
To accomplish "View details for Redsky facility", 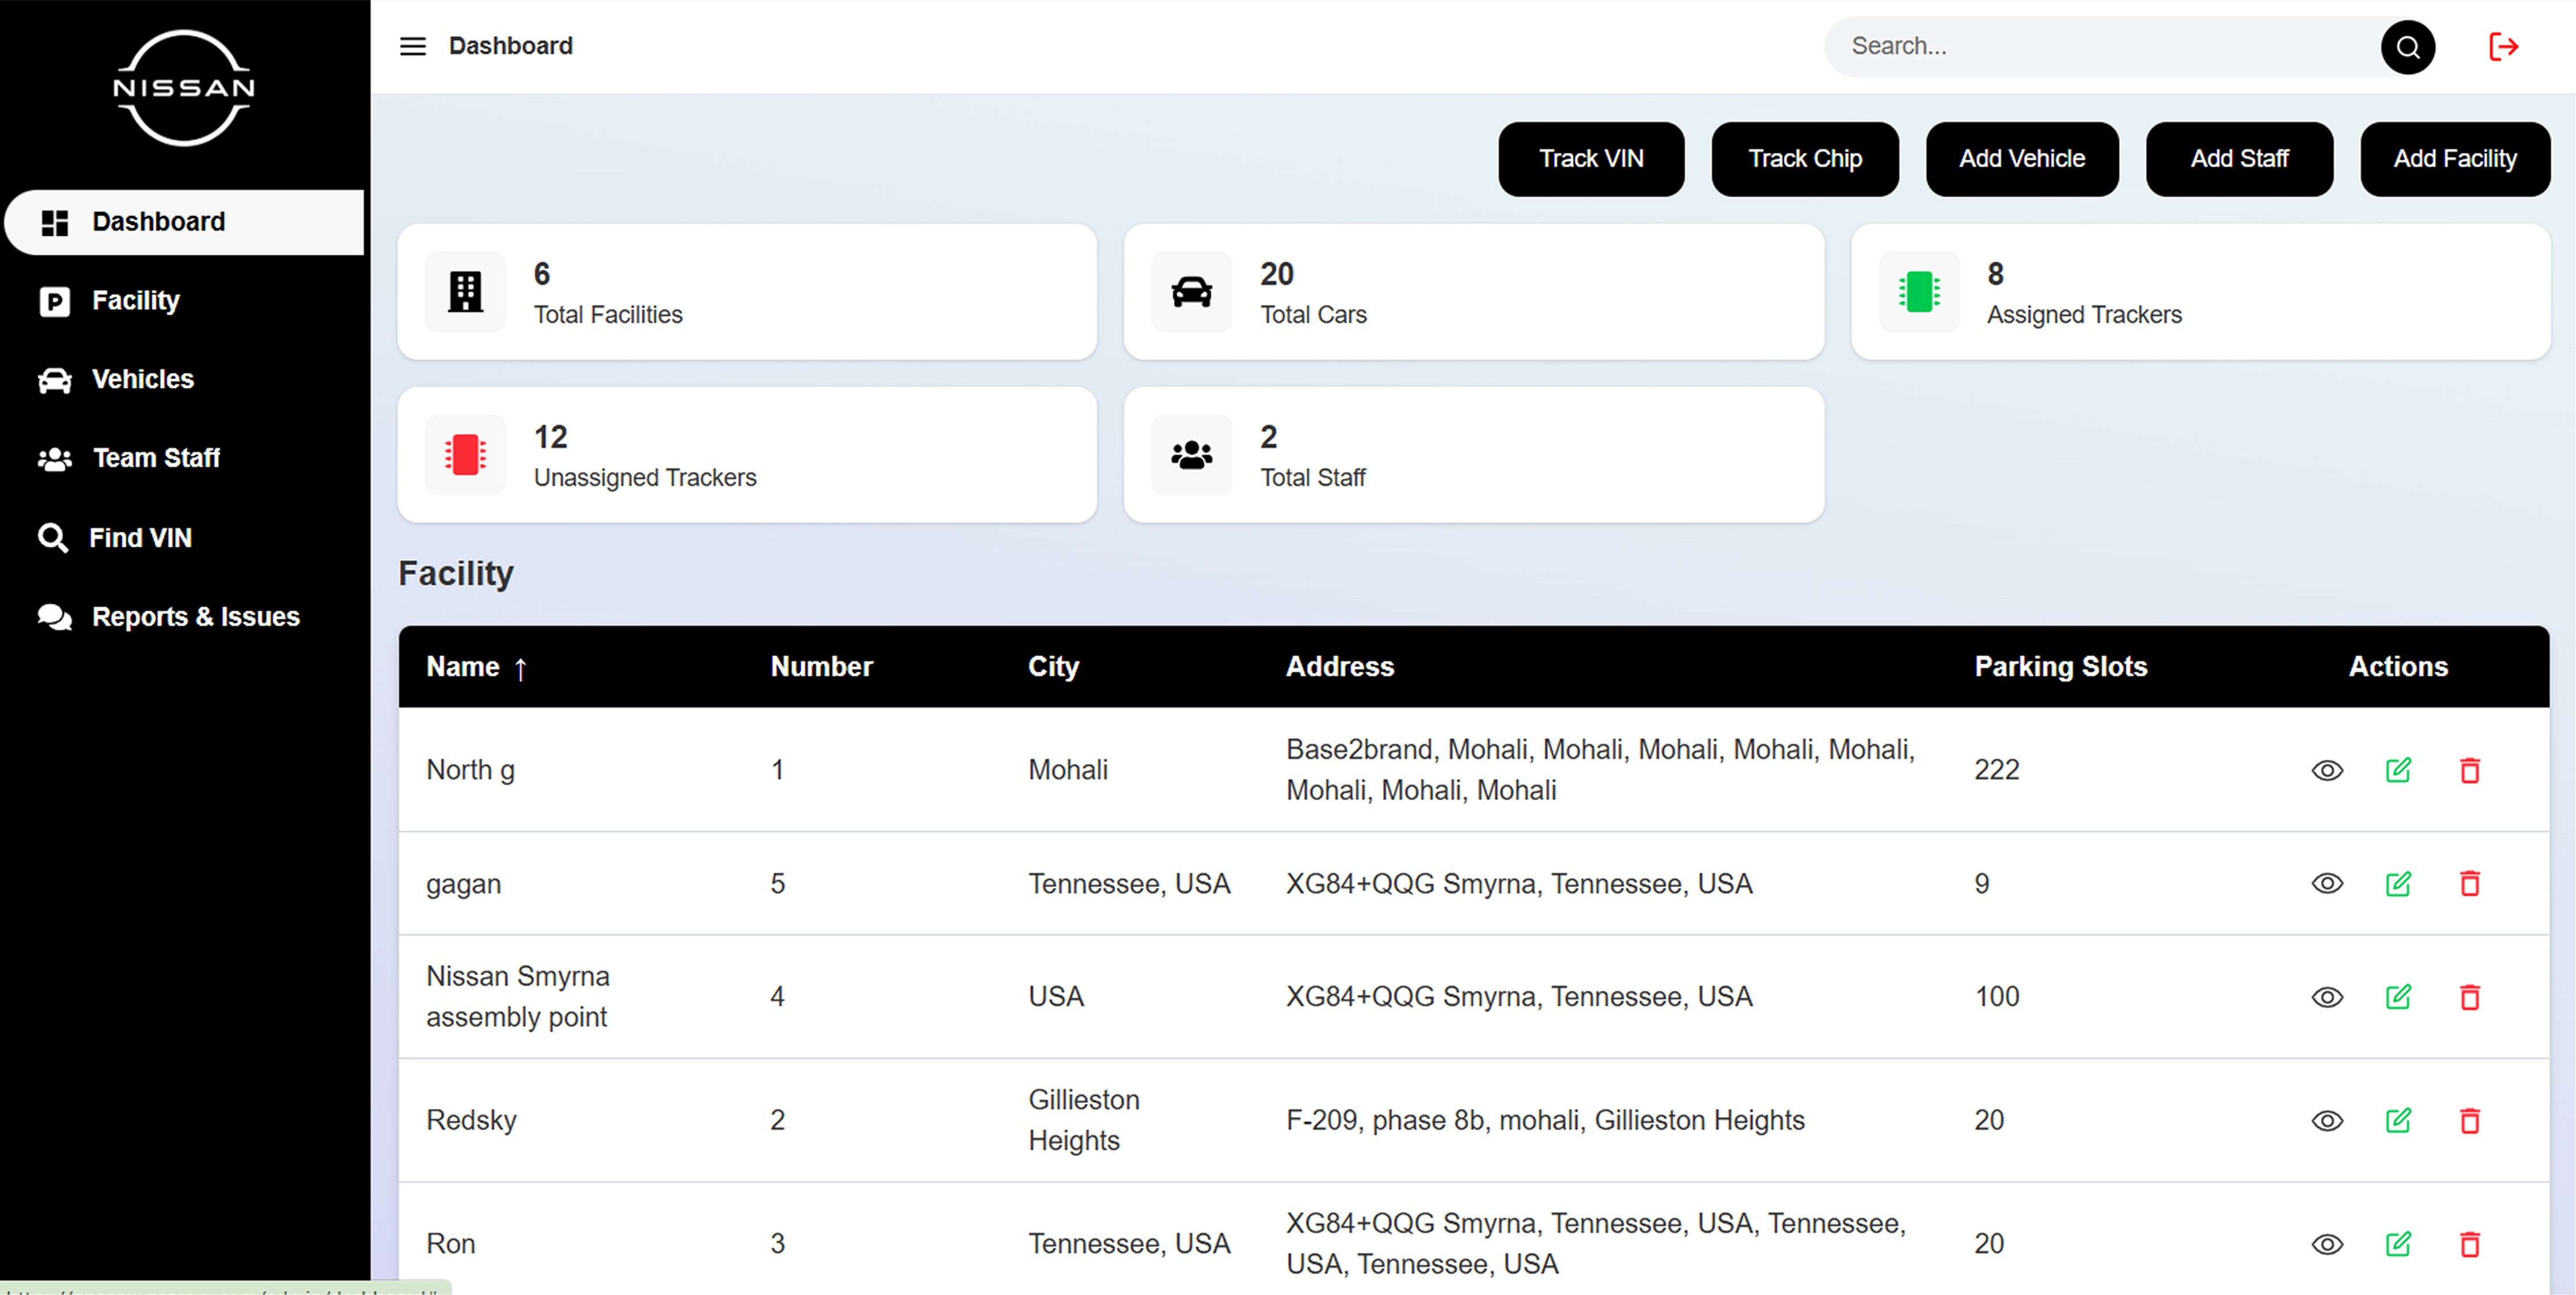I will coord(2327,1121).
